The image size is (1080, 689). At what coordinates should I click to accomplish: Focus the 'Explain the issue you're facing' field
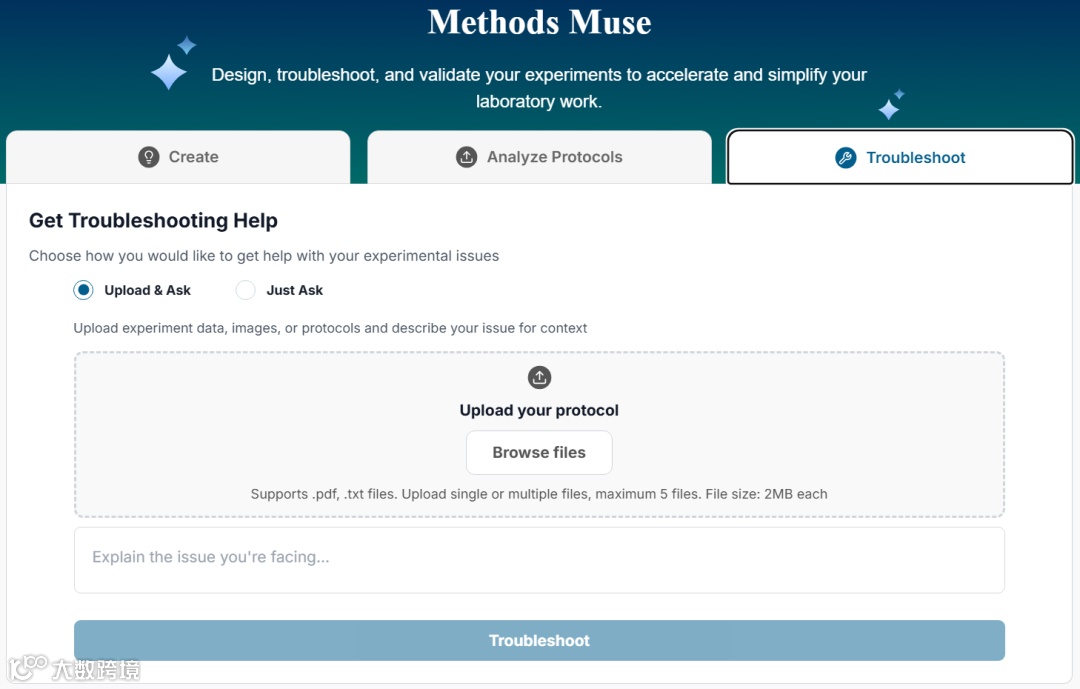coord(539,560)
